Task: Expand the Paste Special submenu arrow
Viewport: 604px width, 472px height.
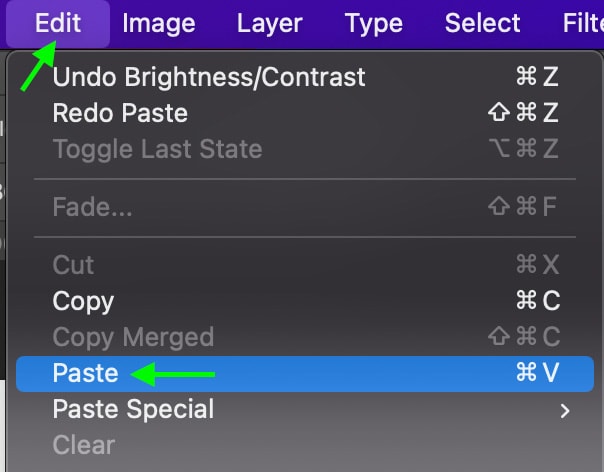Action: pyautogui.click(x=566, y=410)
